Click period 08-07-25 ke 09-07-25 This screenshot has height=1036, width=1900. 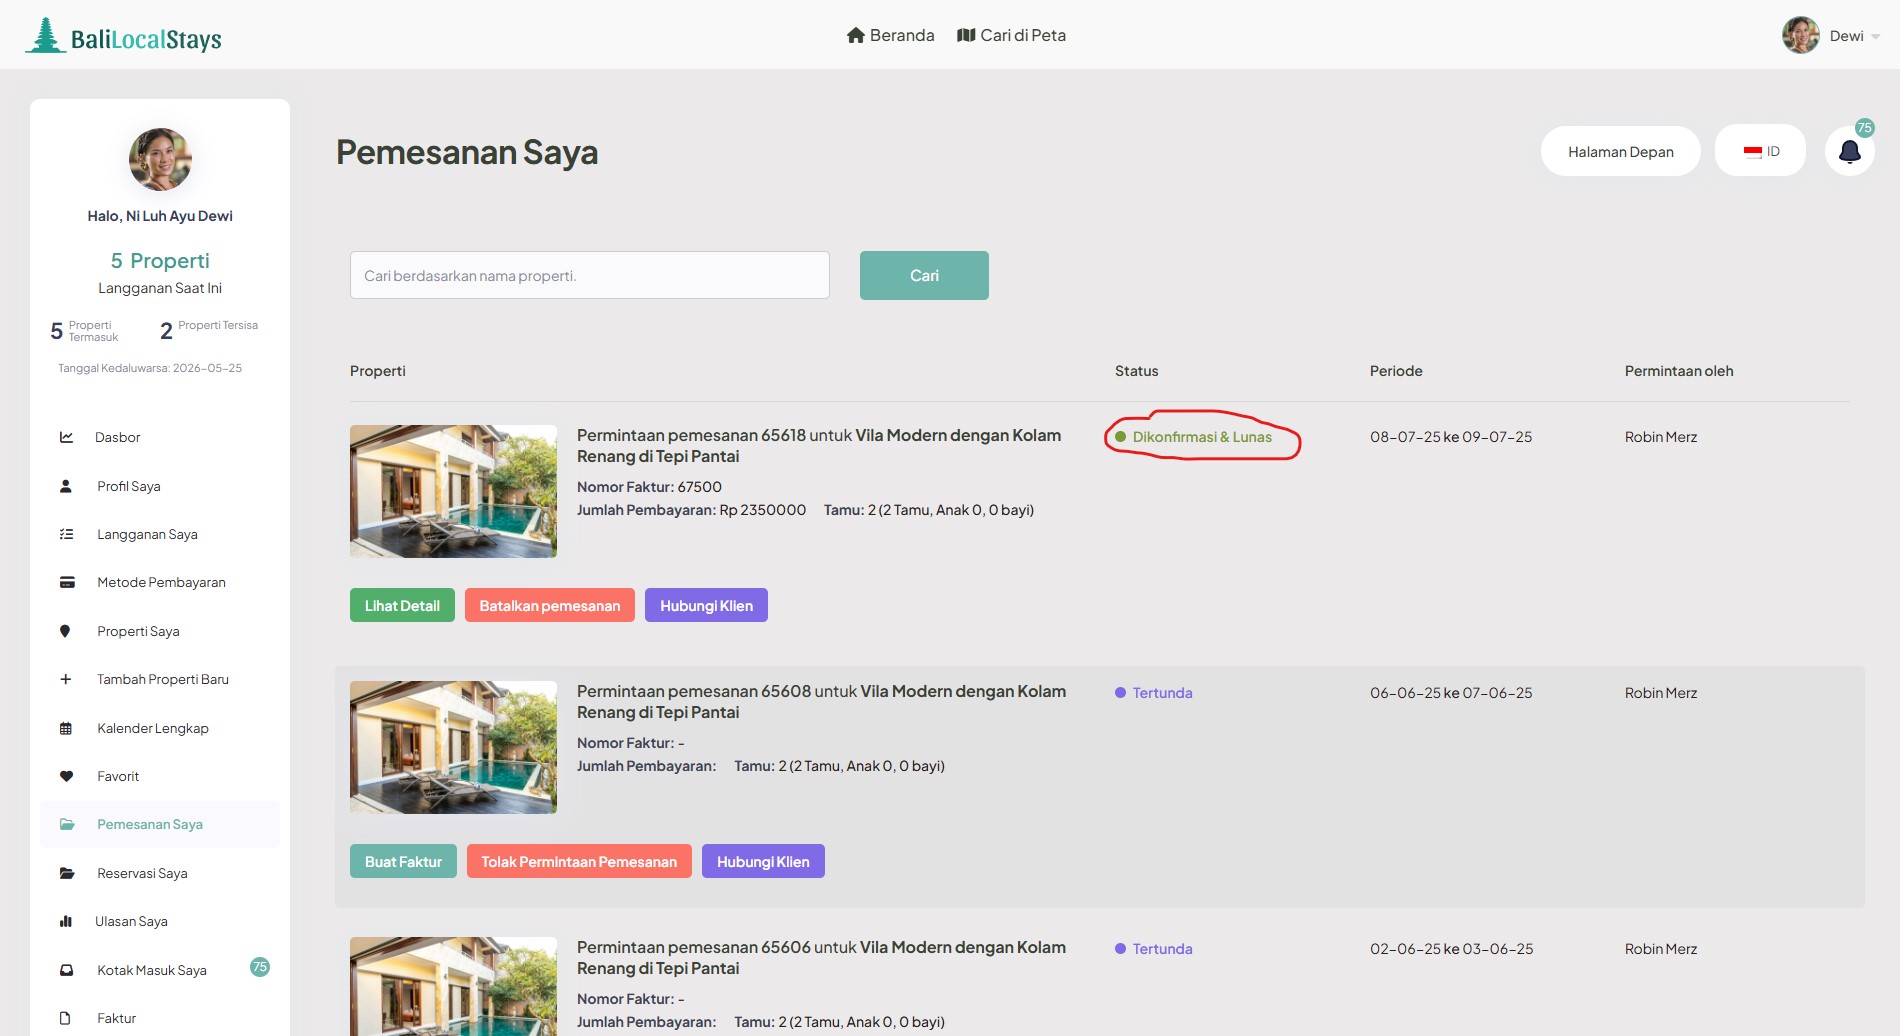(1451, 437)
